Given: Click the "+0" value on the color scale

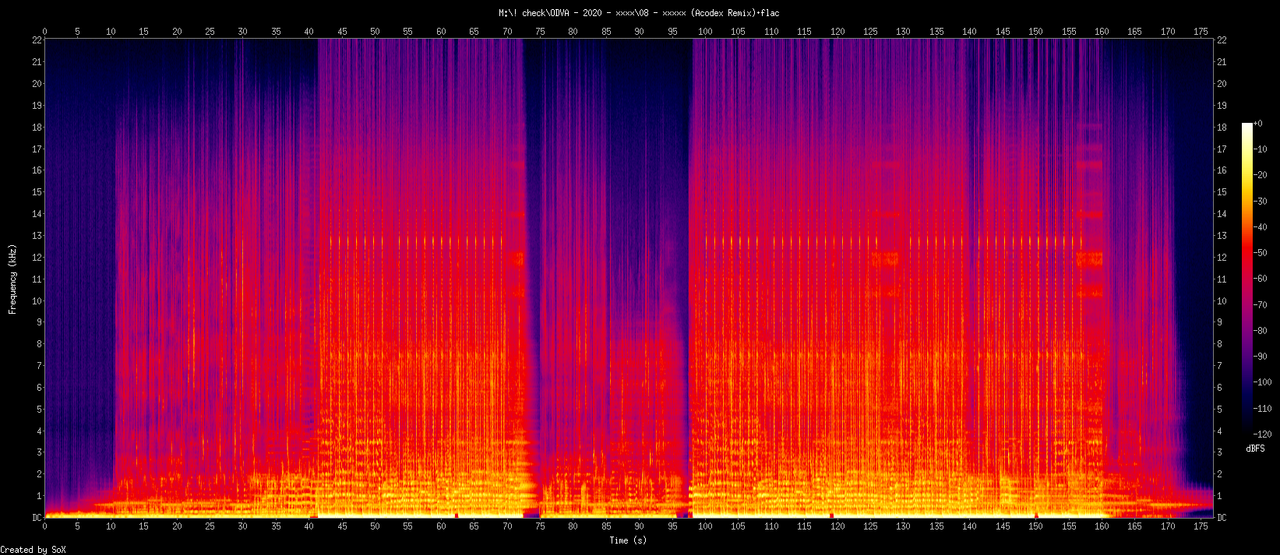Looking at the screenshot, I should [1259, 123].
